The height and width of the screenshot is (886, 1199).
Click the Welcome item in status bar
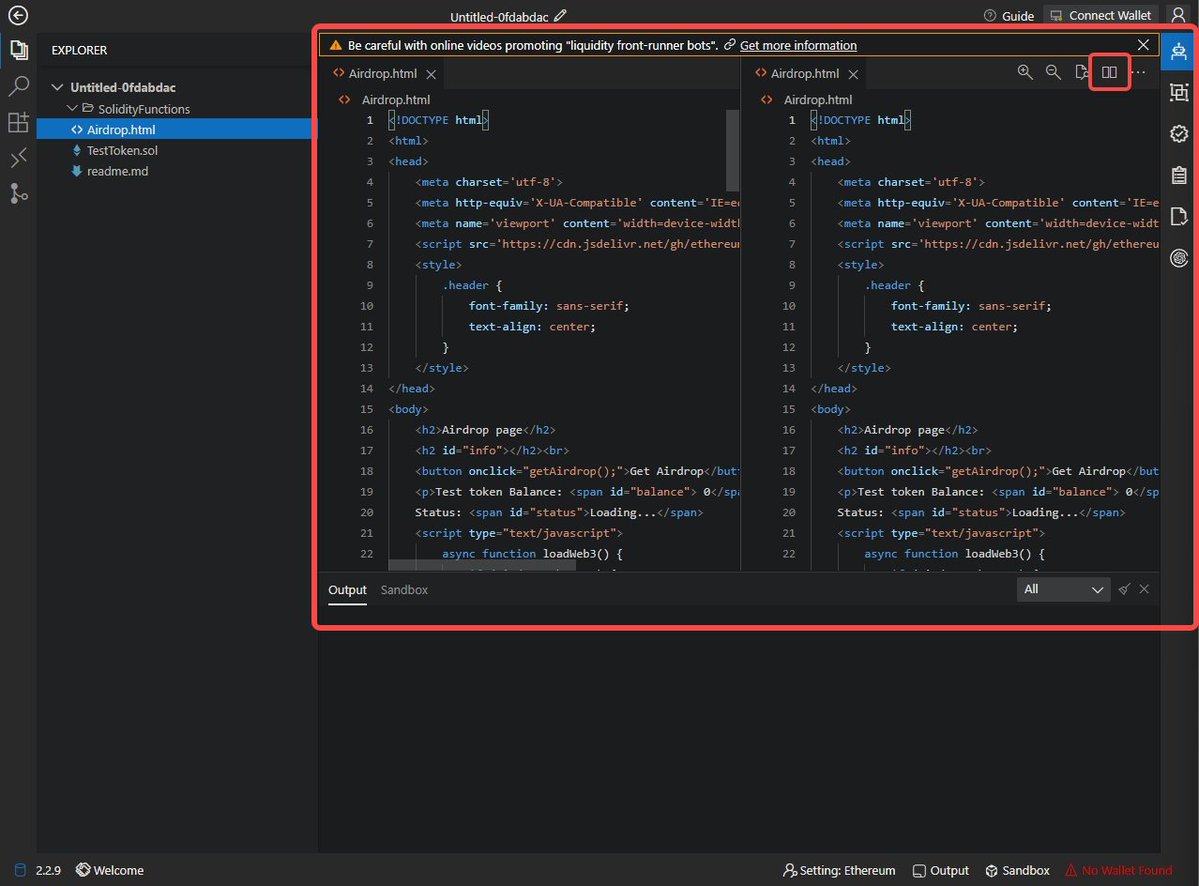pyautogui.click(x=109, y=870)
